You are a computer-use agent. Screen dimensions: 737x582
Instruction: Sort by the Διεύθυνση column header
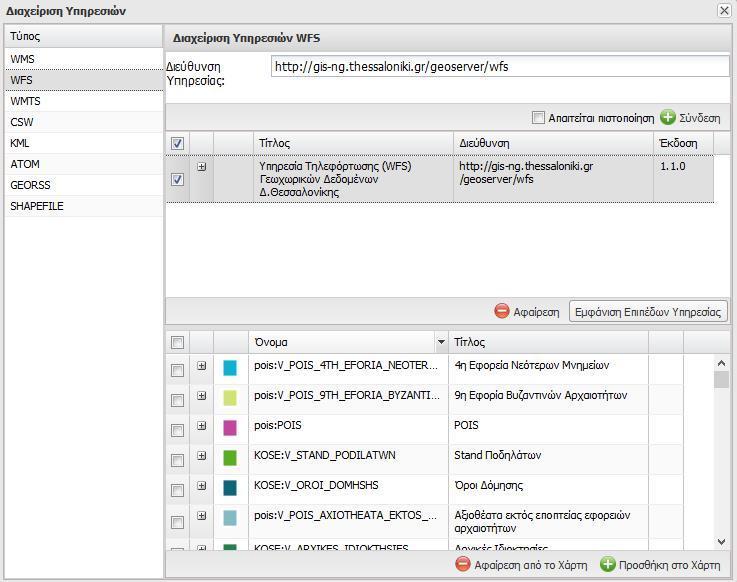click(x=553, y=143)
